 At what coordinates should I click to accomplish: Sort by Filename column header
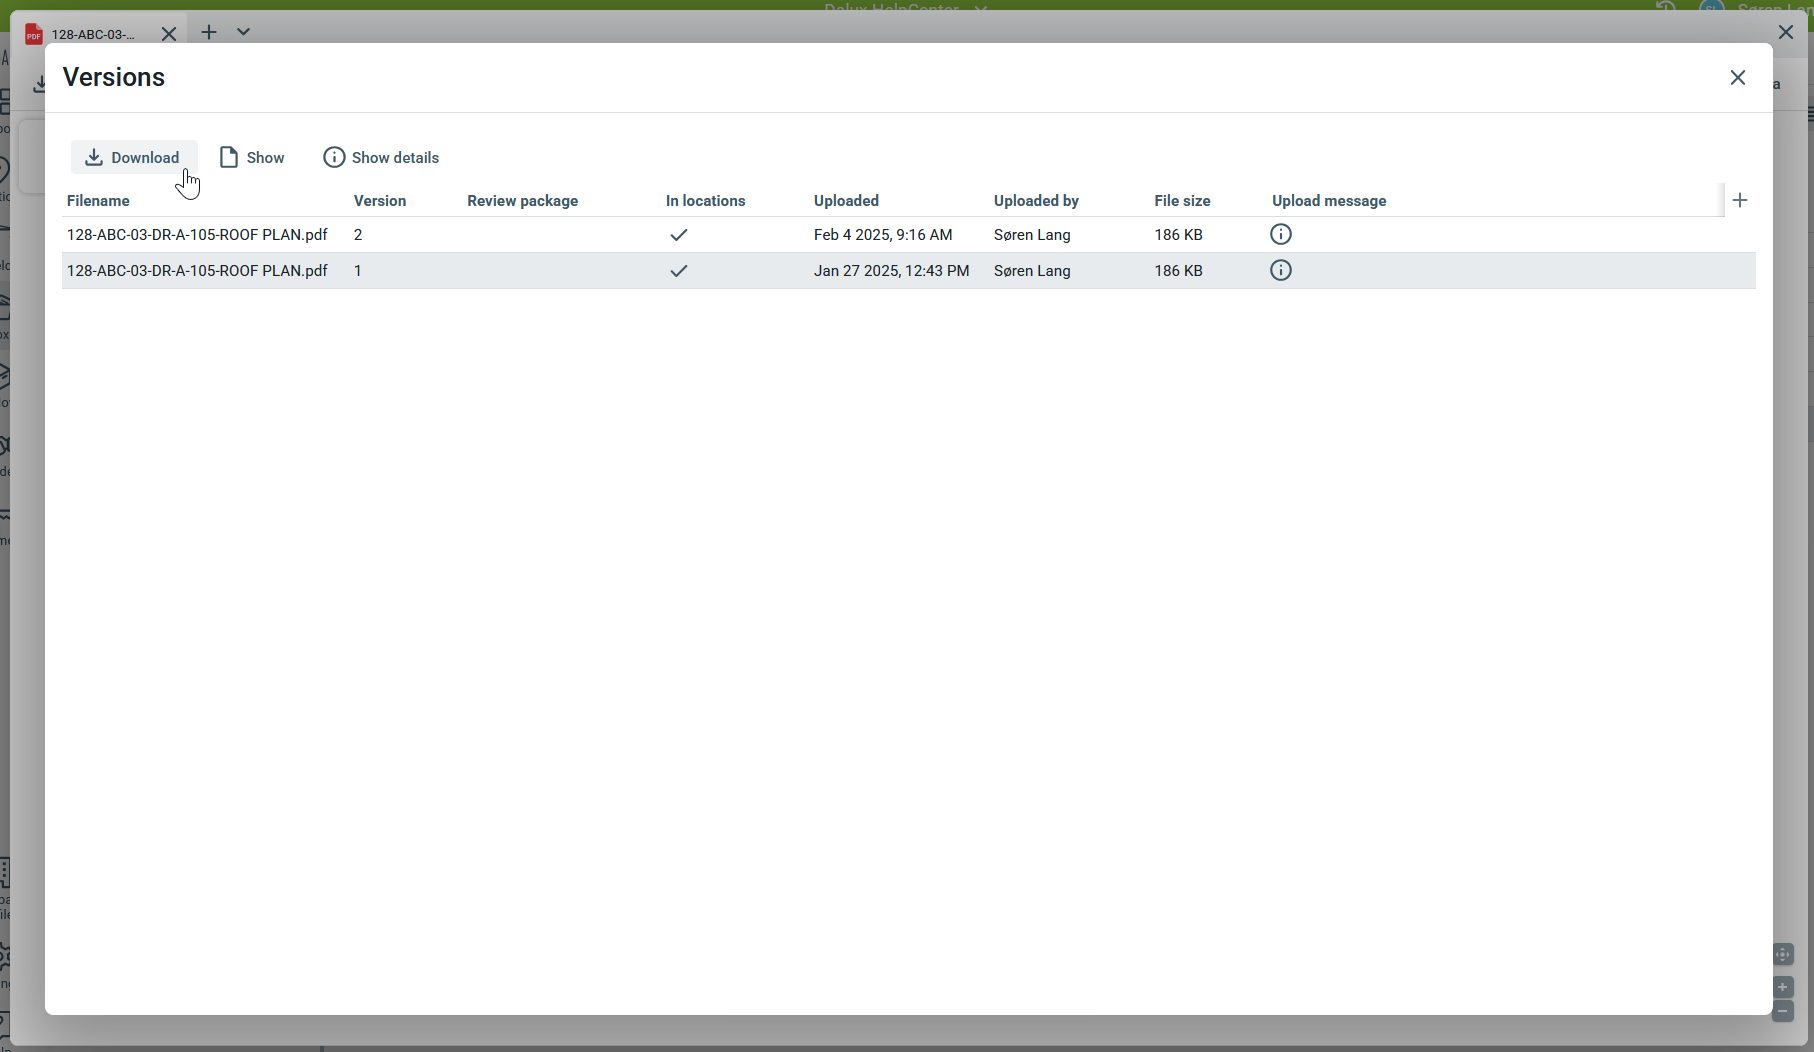click(98, 200)
